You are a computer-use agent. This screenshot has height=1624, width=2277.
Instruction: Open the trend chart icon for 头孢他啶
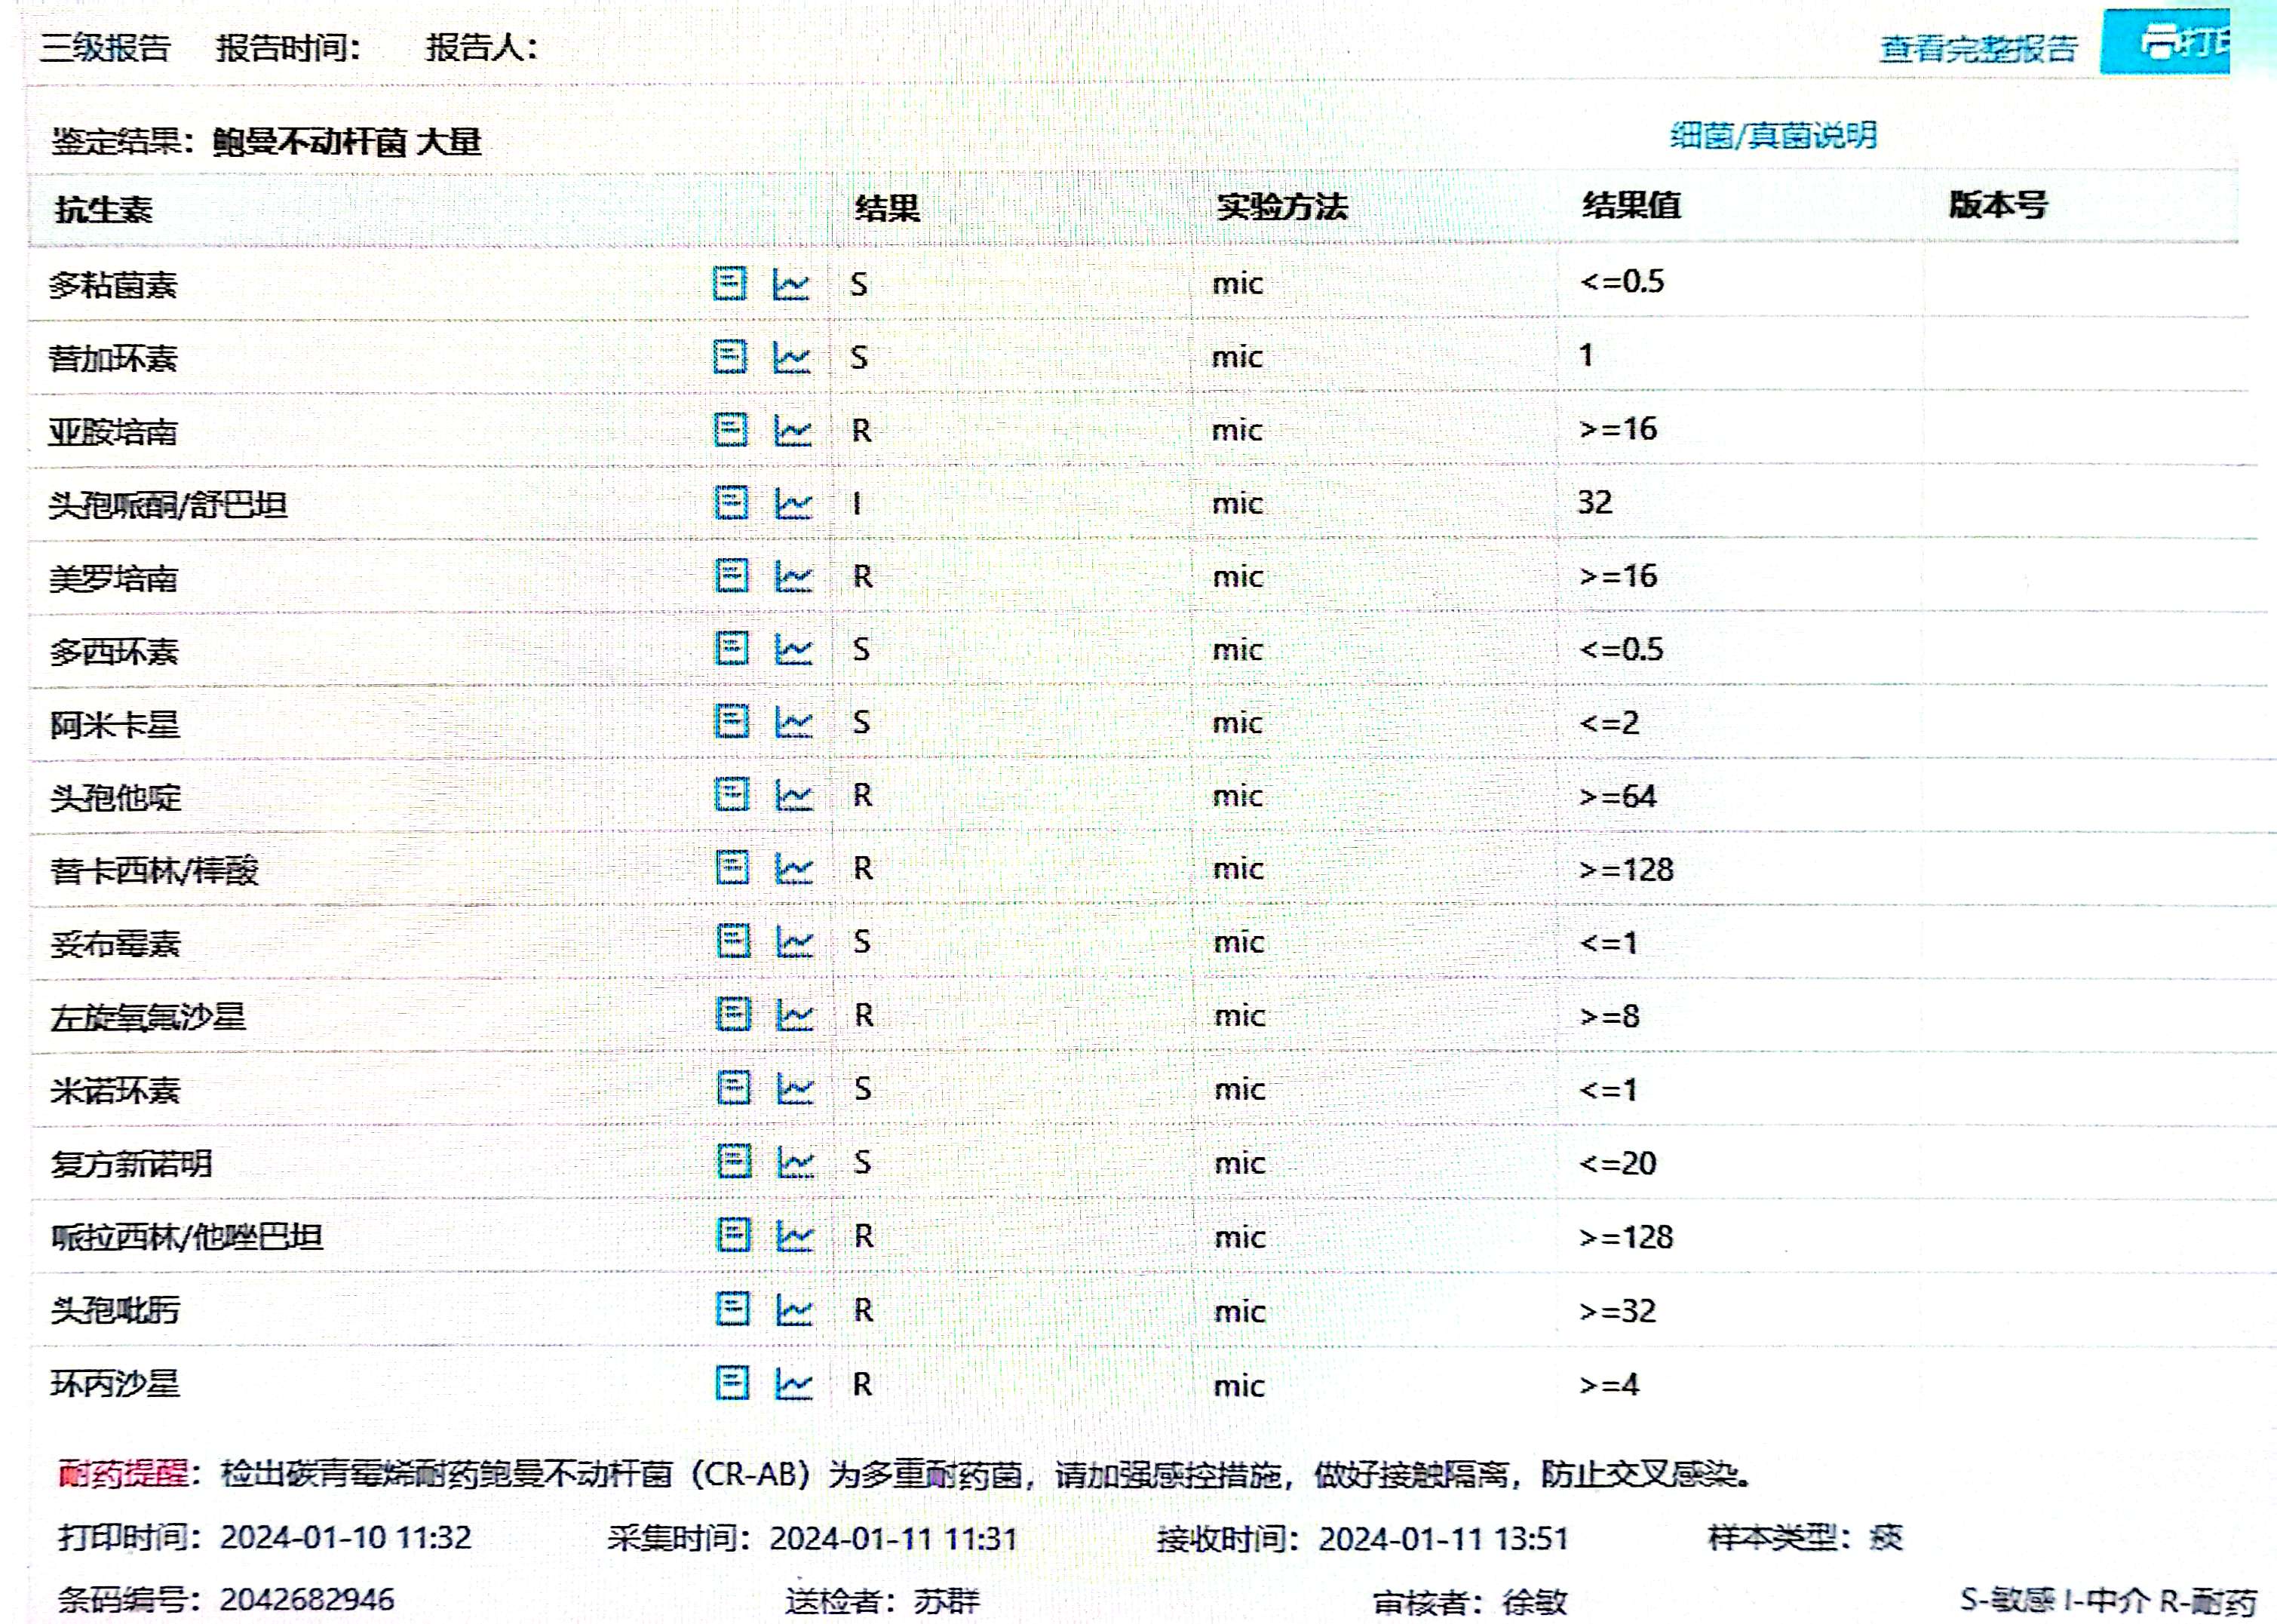(794, 795)
